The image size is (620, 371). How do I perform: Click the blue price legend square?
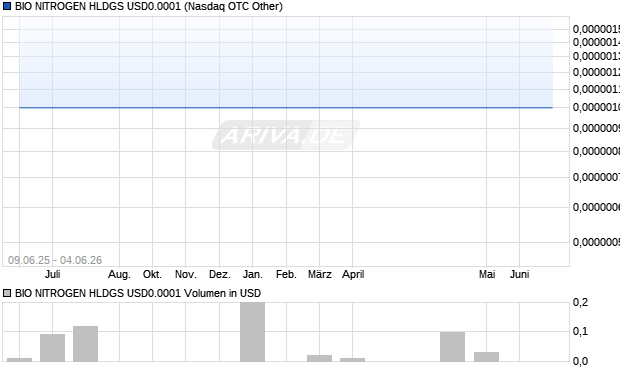(x=7, y=6)
